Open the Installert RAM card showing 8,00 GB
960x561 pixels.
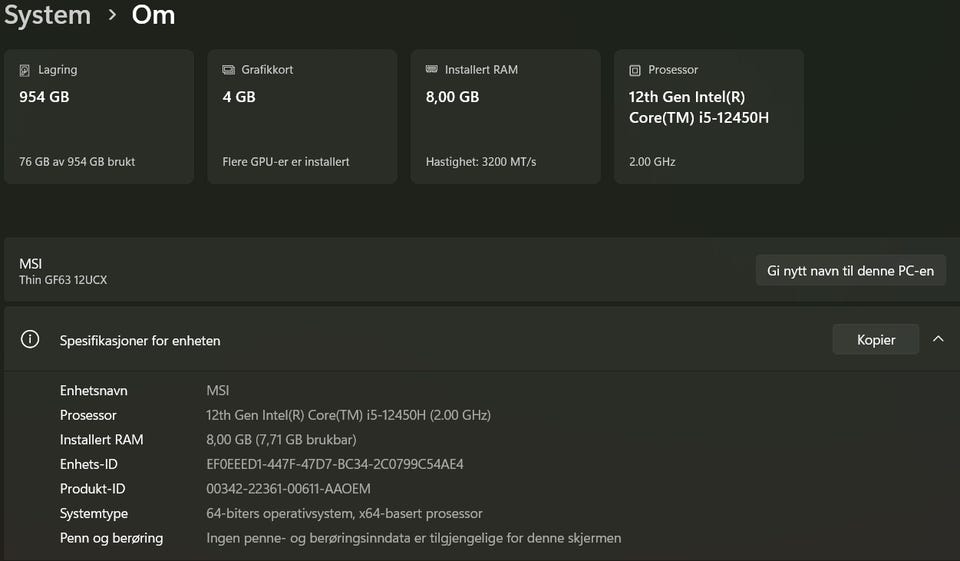coord(506,116)
